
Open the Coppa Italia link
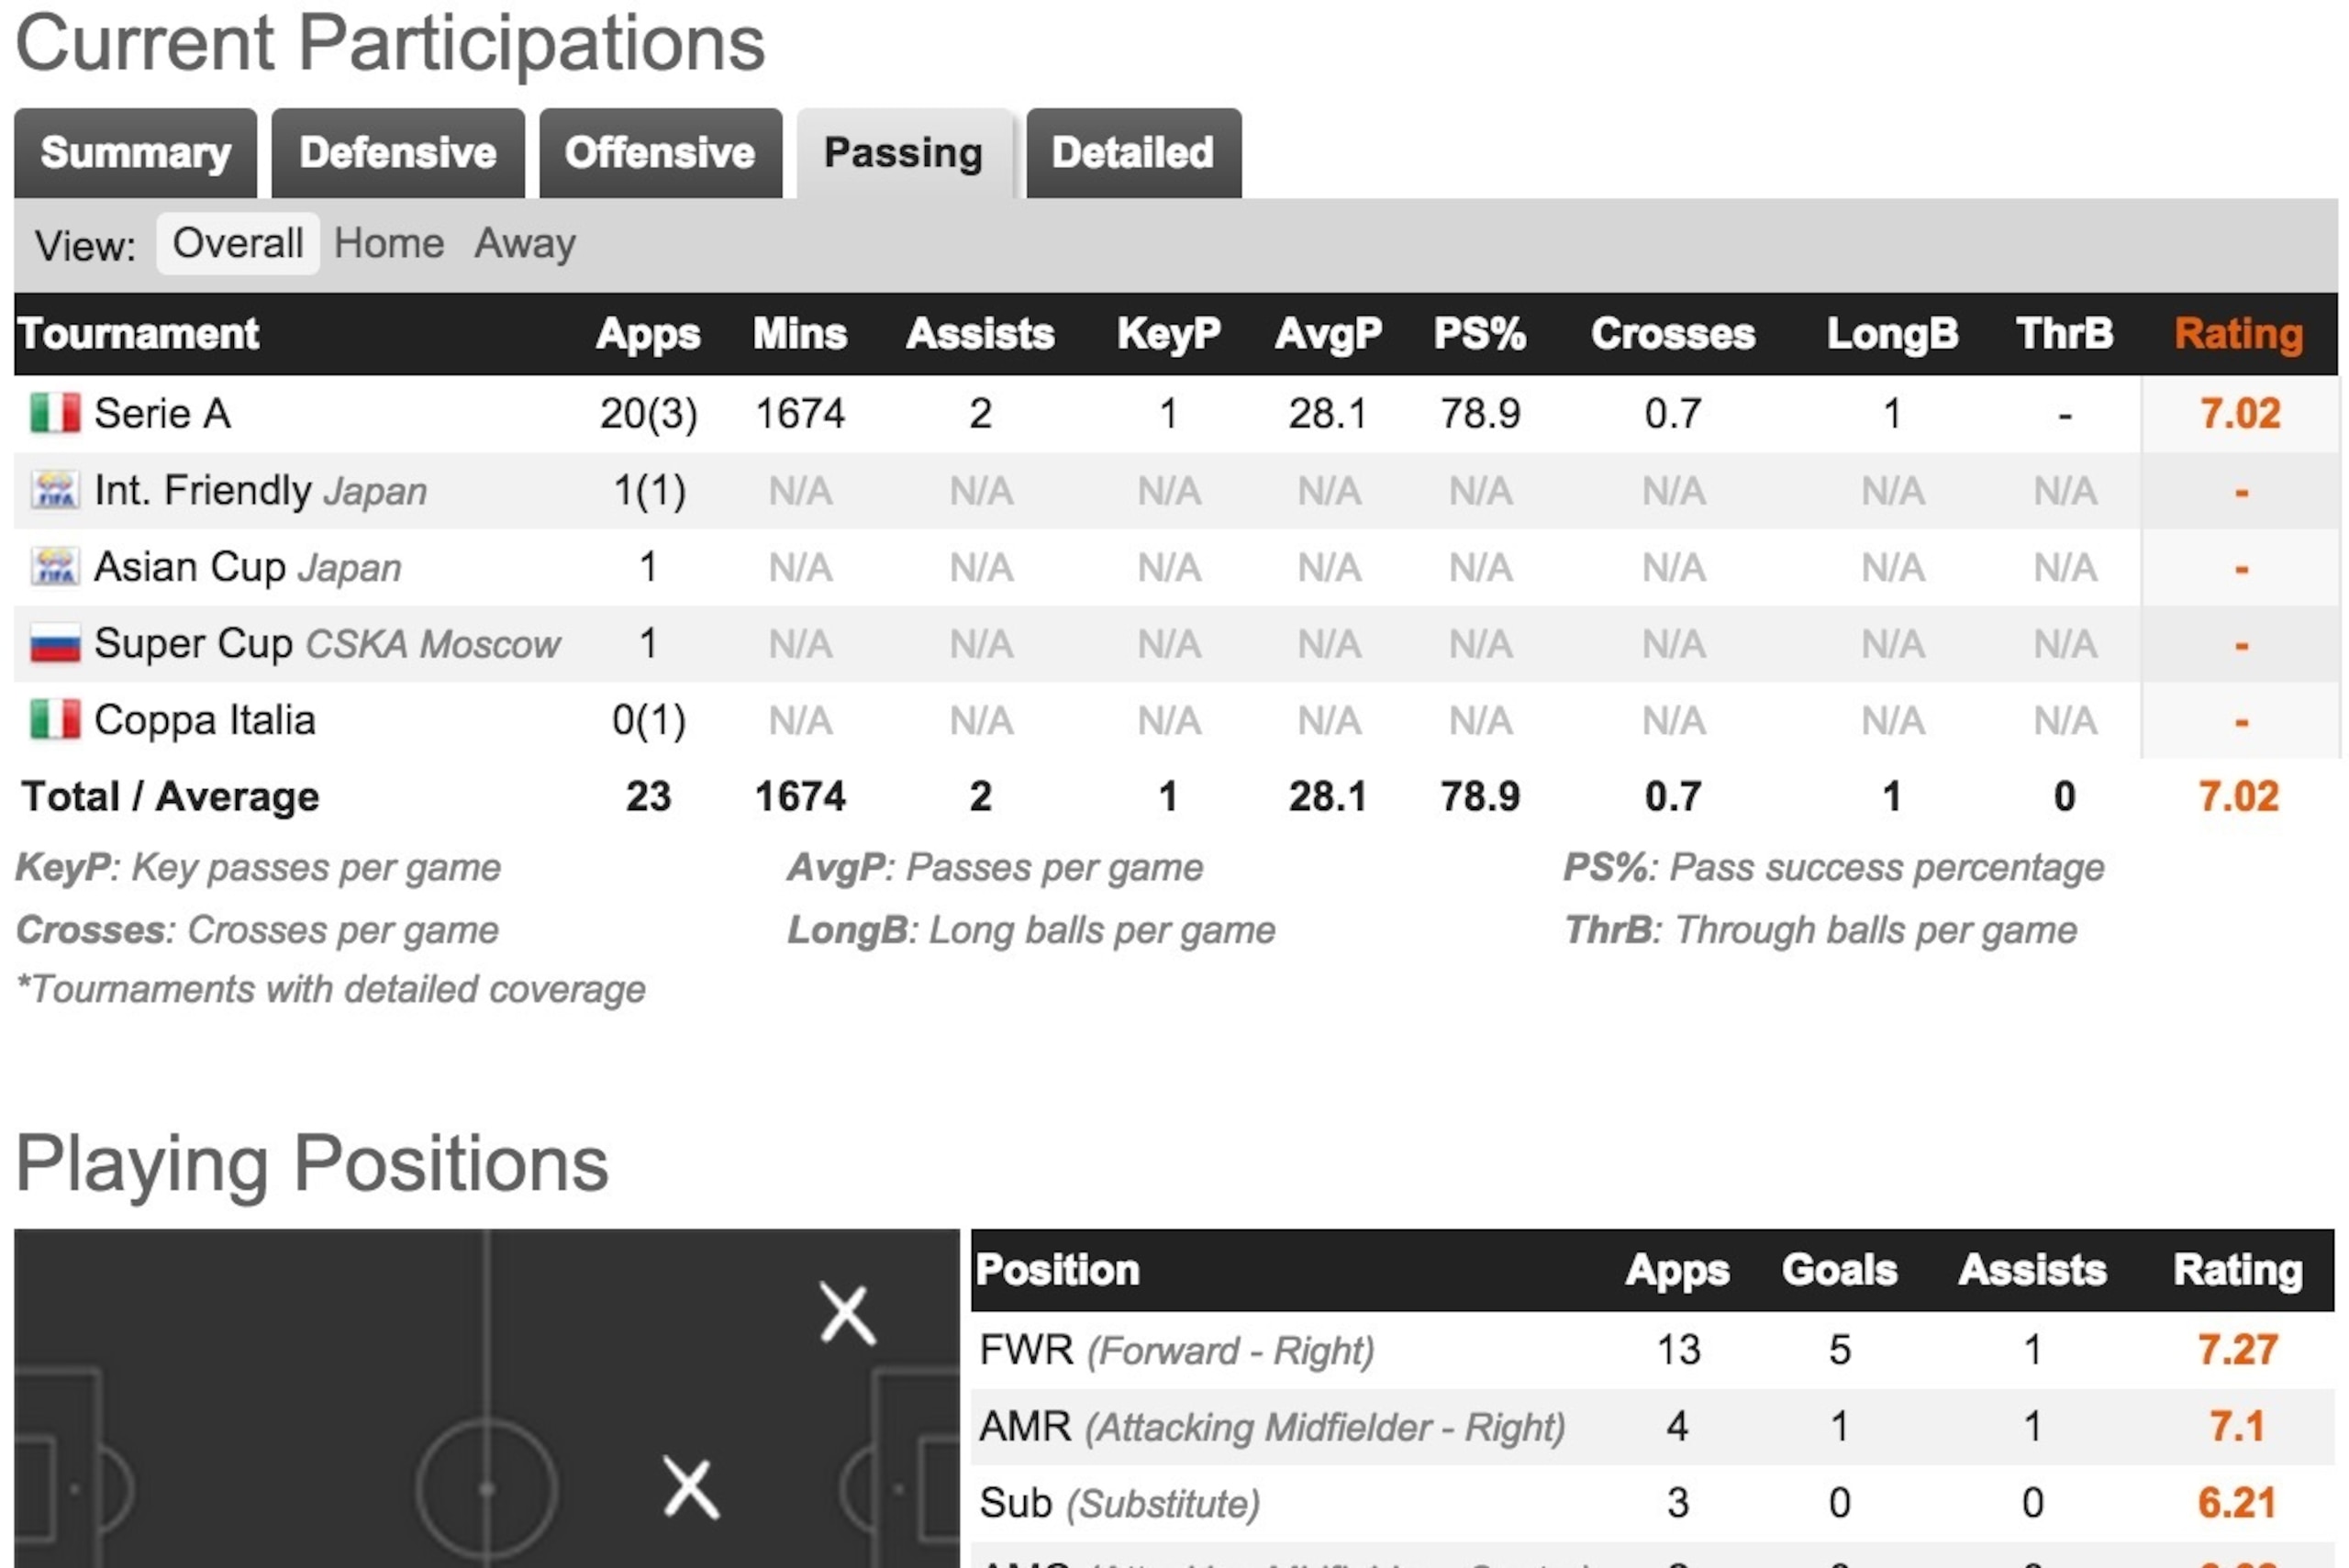click(205, 720)
